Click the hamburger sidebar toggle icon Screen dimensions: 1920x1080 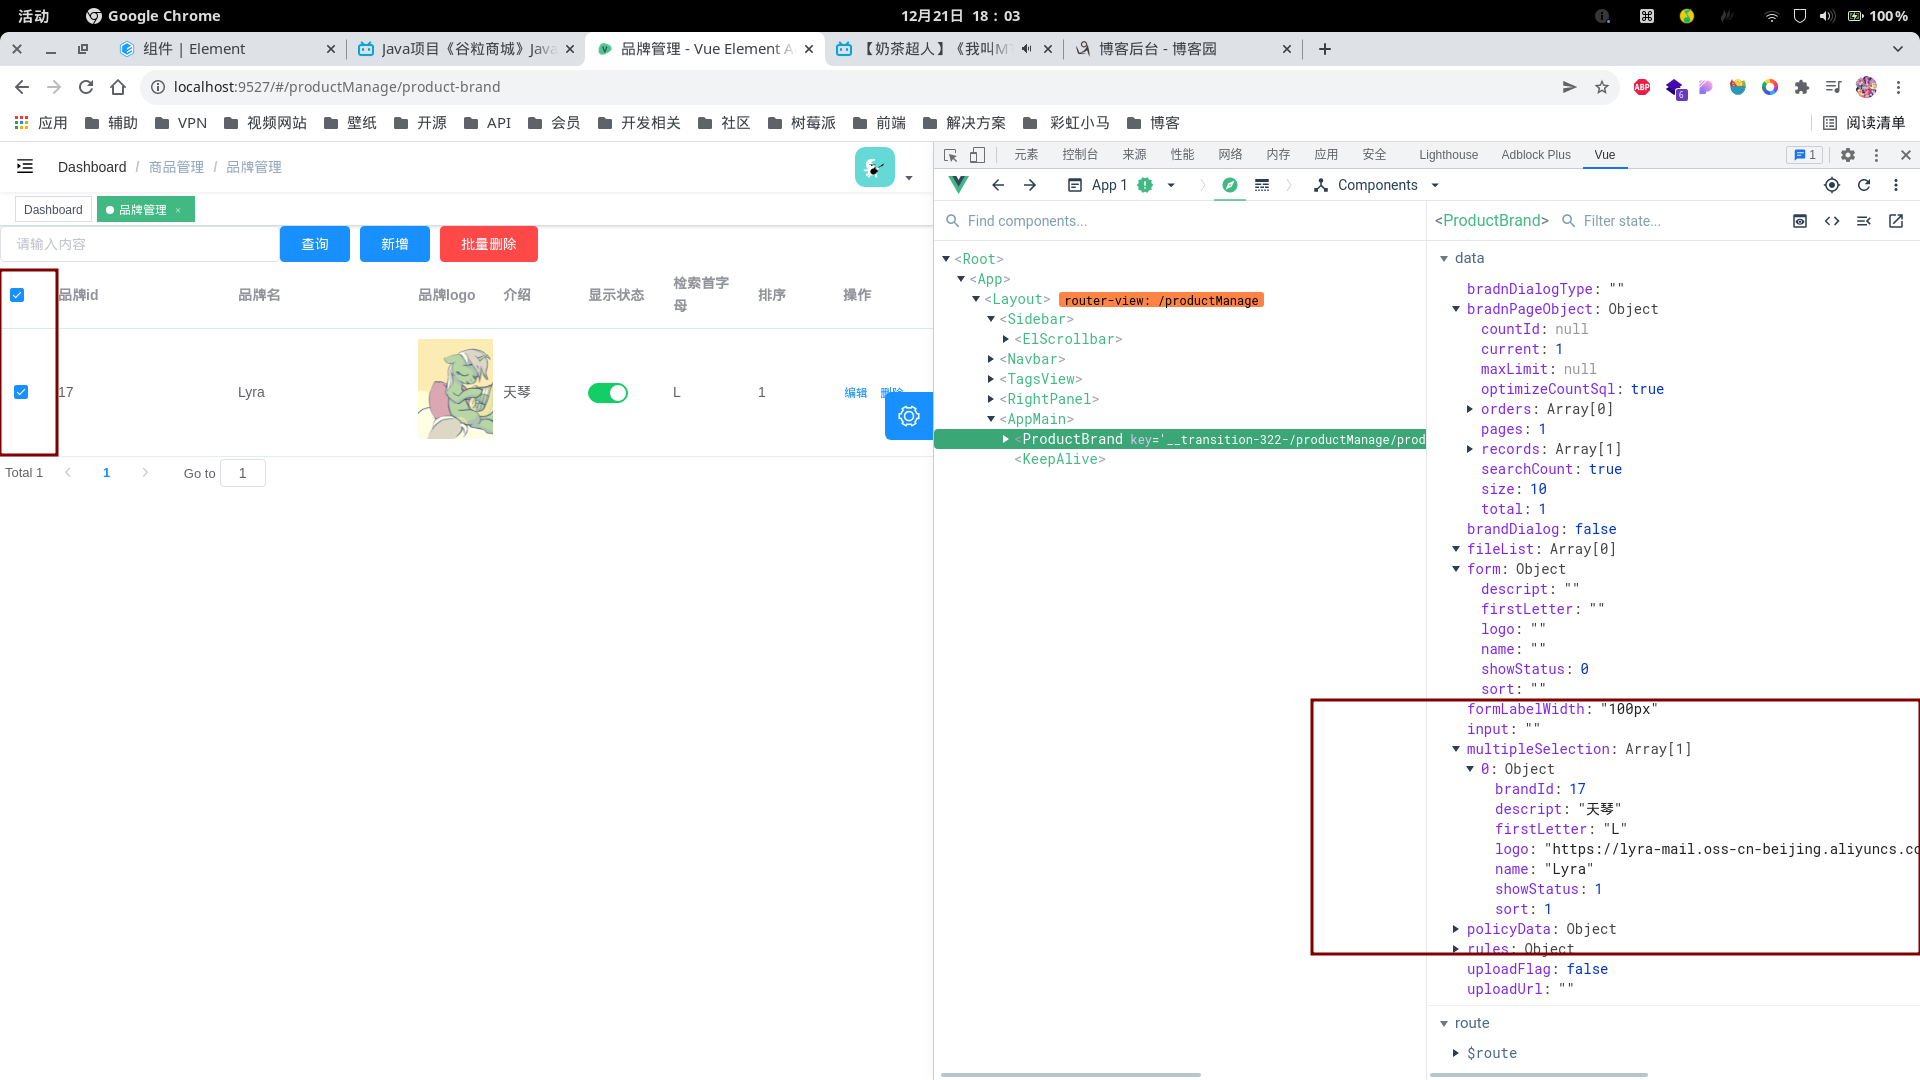[25, 167]
